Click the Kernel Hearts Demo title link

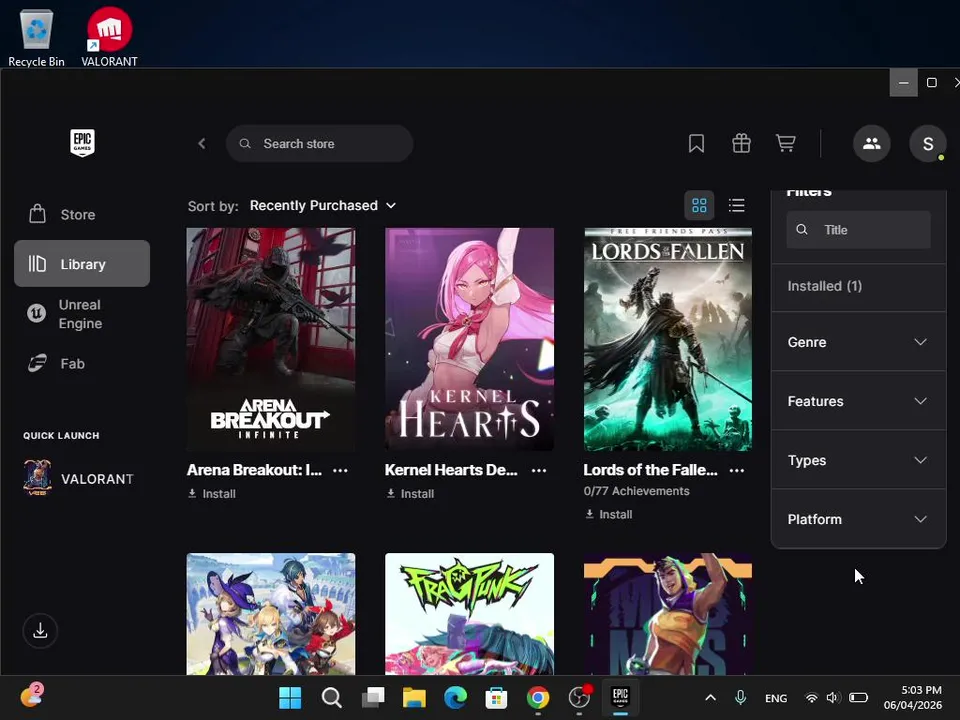(x=451, y=470)
